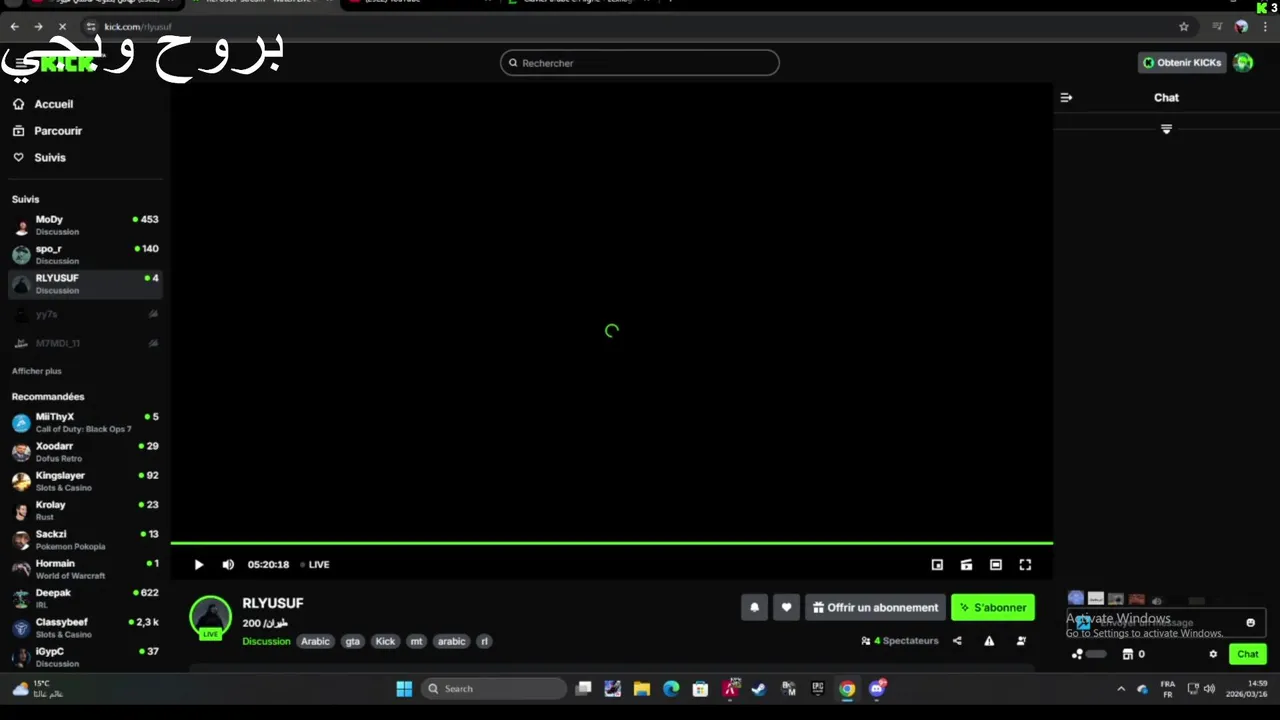The image size is (1280, 720).
Task: Toggle theater mode in player
Action: pos(996,565)
